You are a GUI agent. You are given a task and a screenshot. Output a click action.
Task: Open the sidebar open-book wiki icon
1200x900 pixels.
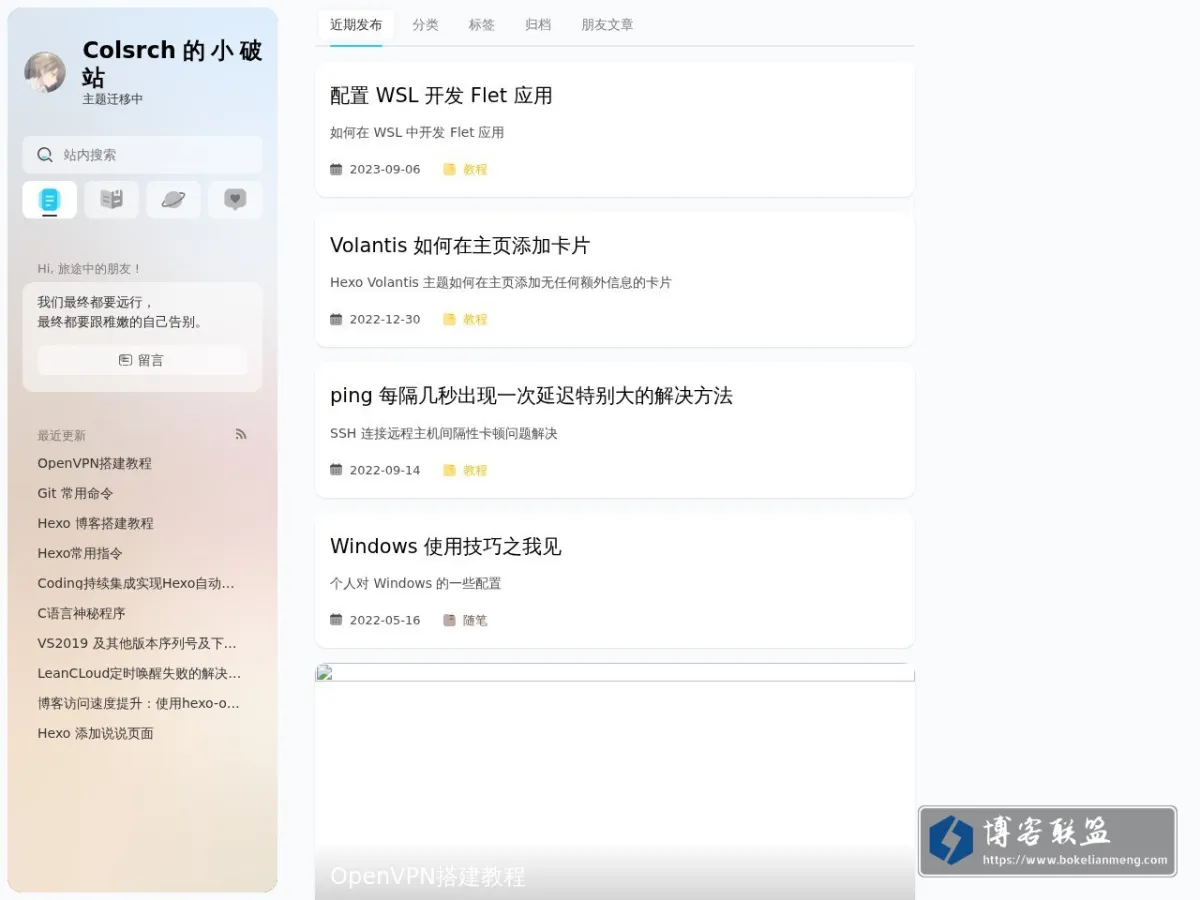pos(111,200)
